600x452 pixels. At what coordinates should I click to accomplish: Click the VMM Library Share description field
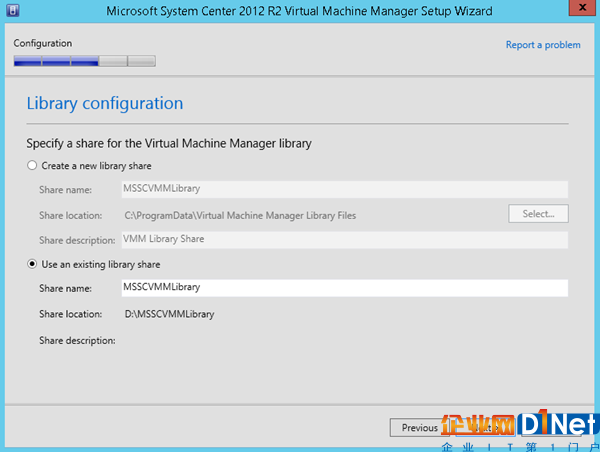point(344,240)
